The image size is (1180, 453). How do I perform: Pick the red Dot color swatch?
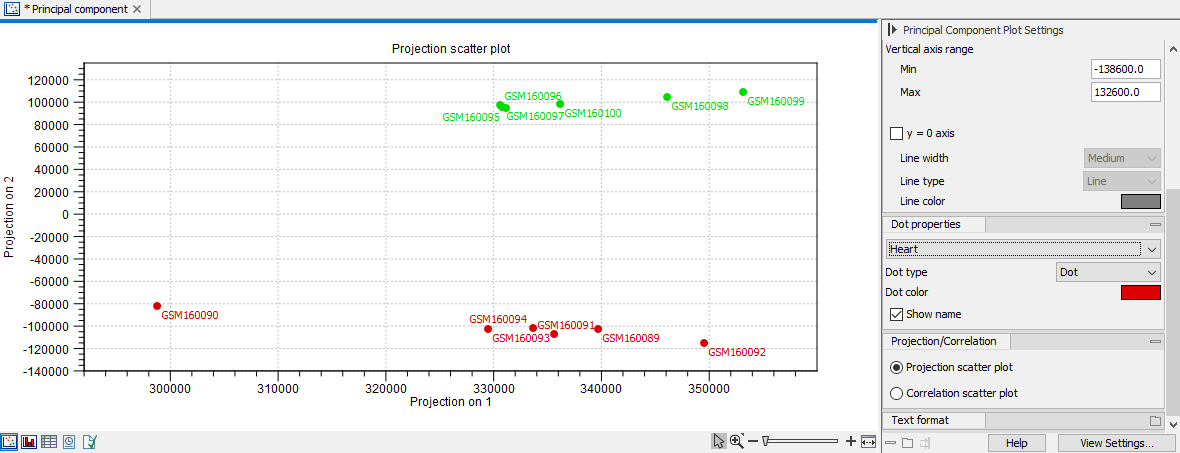pyautogui.click(x=1140, y=292)
